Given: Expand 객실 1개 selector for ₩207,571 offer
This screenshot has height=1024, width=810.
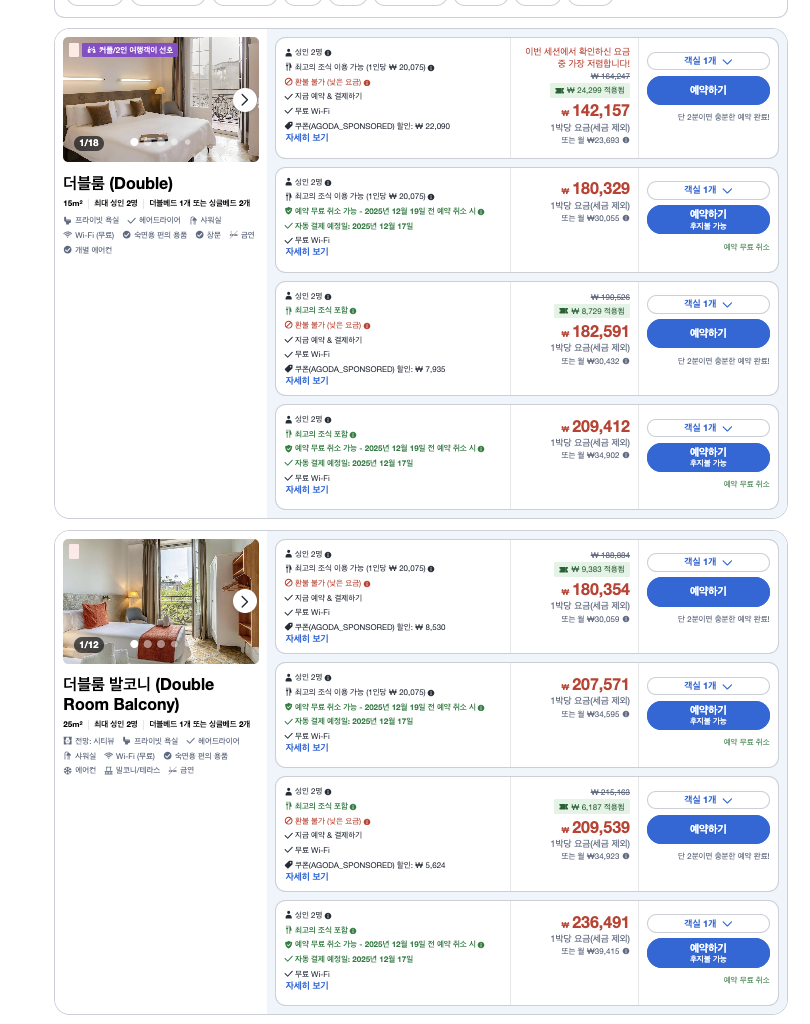Looking at the screenshot, I should 708,686.
